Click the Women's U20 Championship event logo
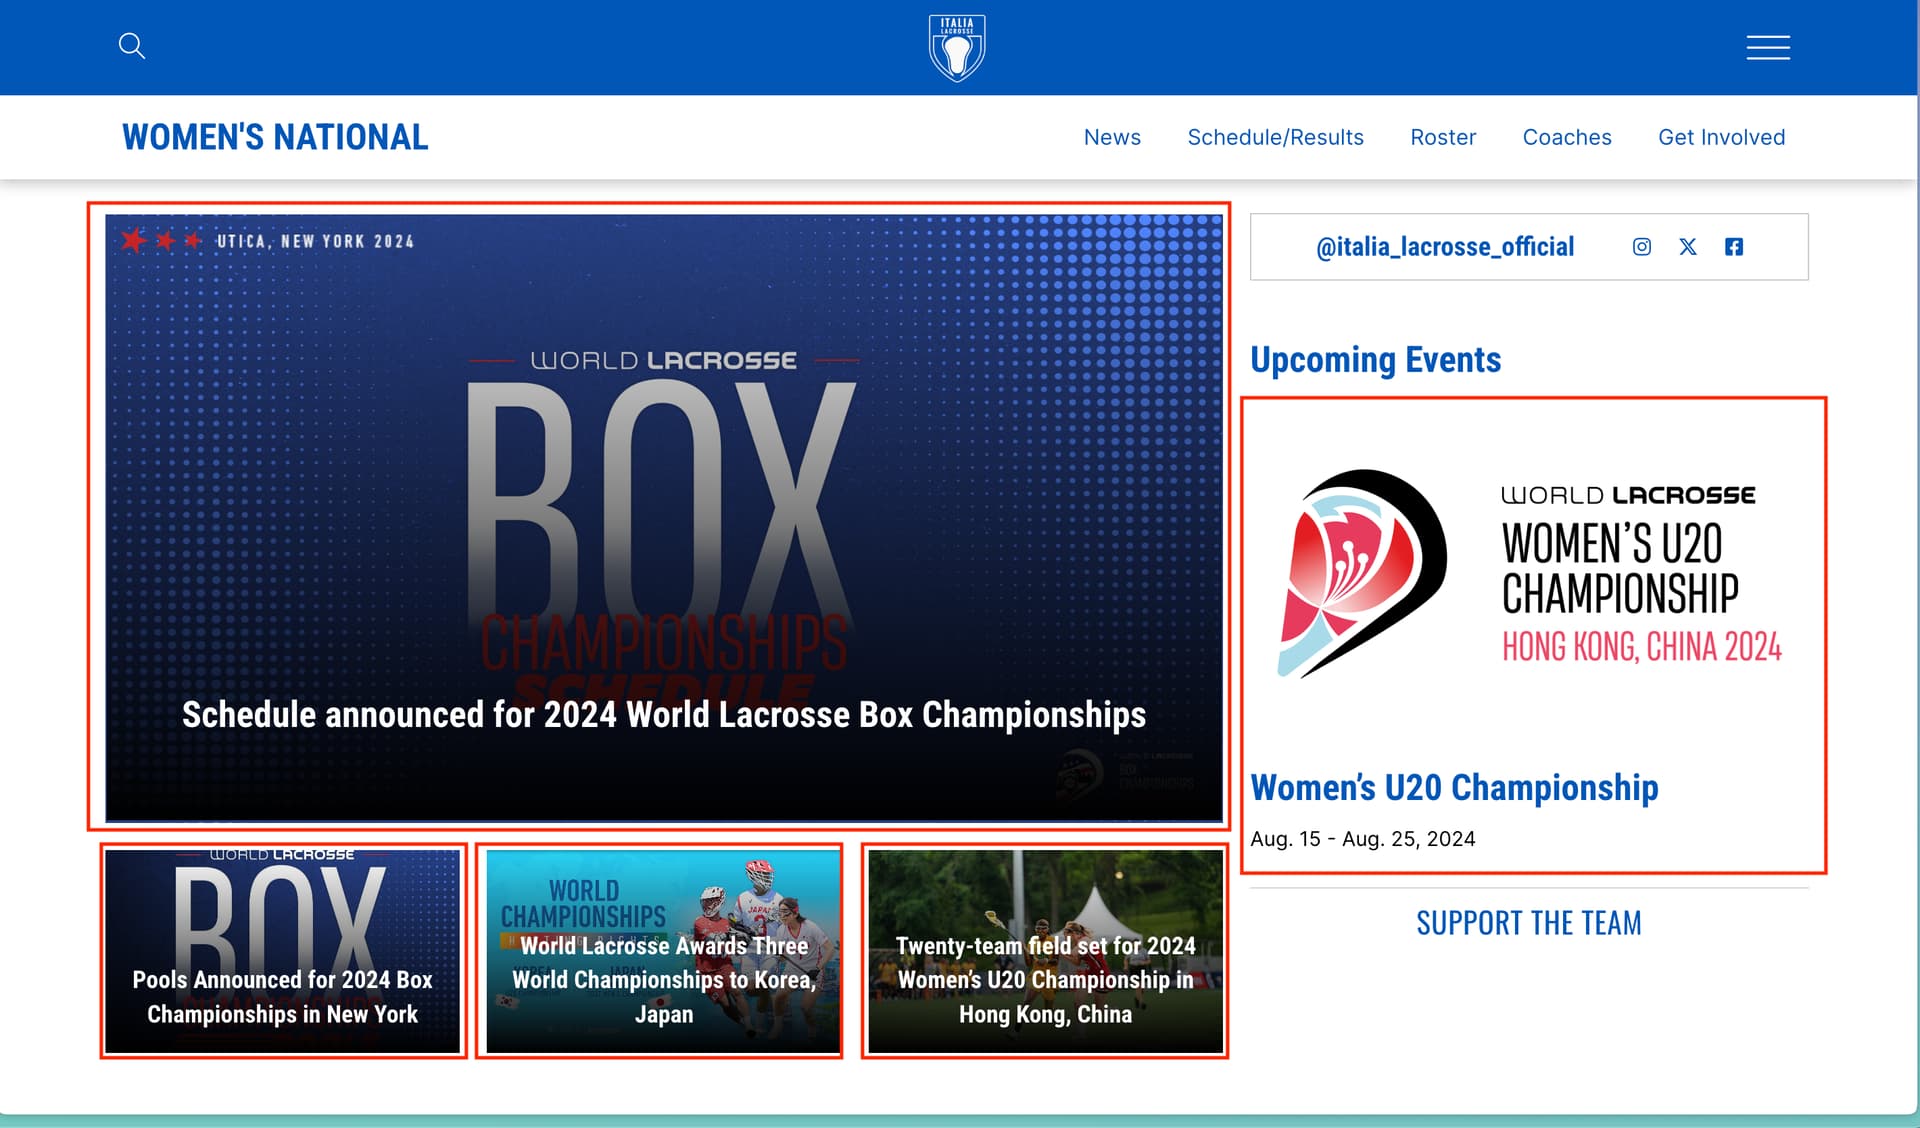Image resolution: width=1920 pixels, height=1128 pixels. tap(1530, 575)
